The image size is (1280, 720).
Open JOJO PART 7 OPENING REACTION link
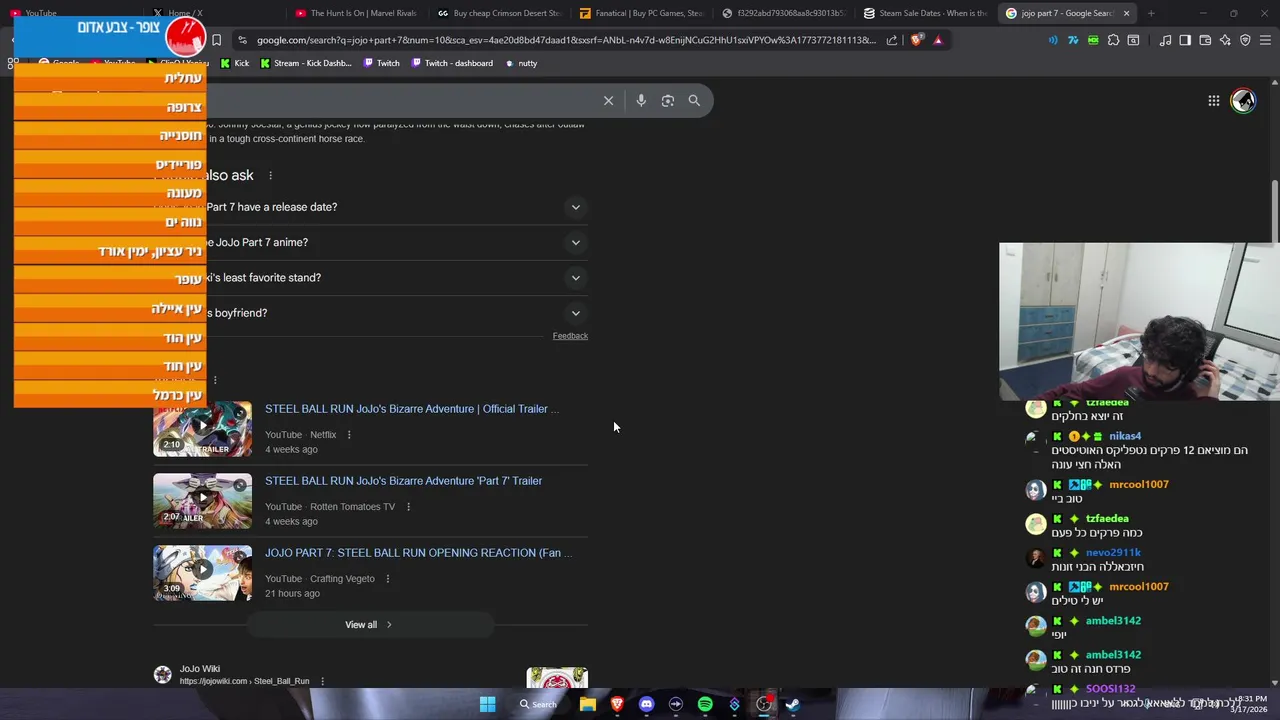419,553
